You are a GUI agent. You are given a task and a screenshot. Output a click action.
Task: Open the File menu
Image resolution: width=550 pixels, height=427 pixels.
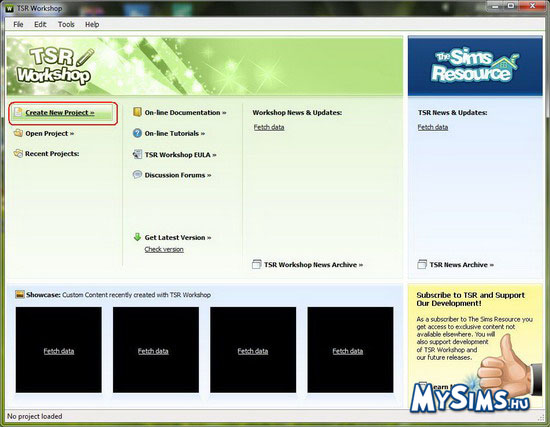click(x=18, y=24)
